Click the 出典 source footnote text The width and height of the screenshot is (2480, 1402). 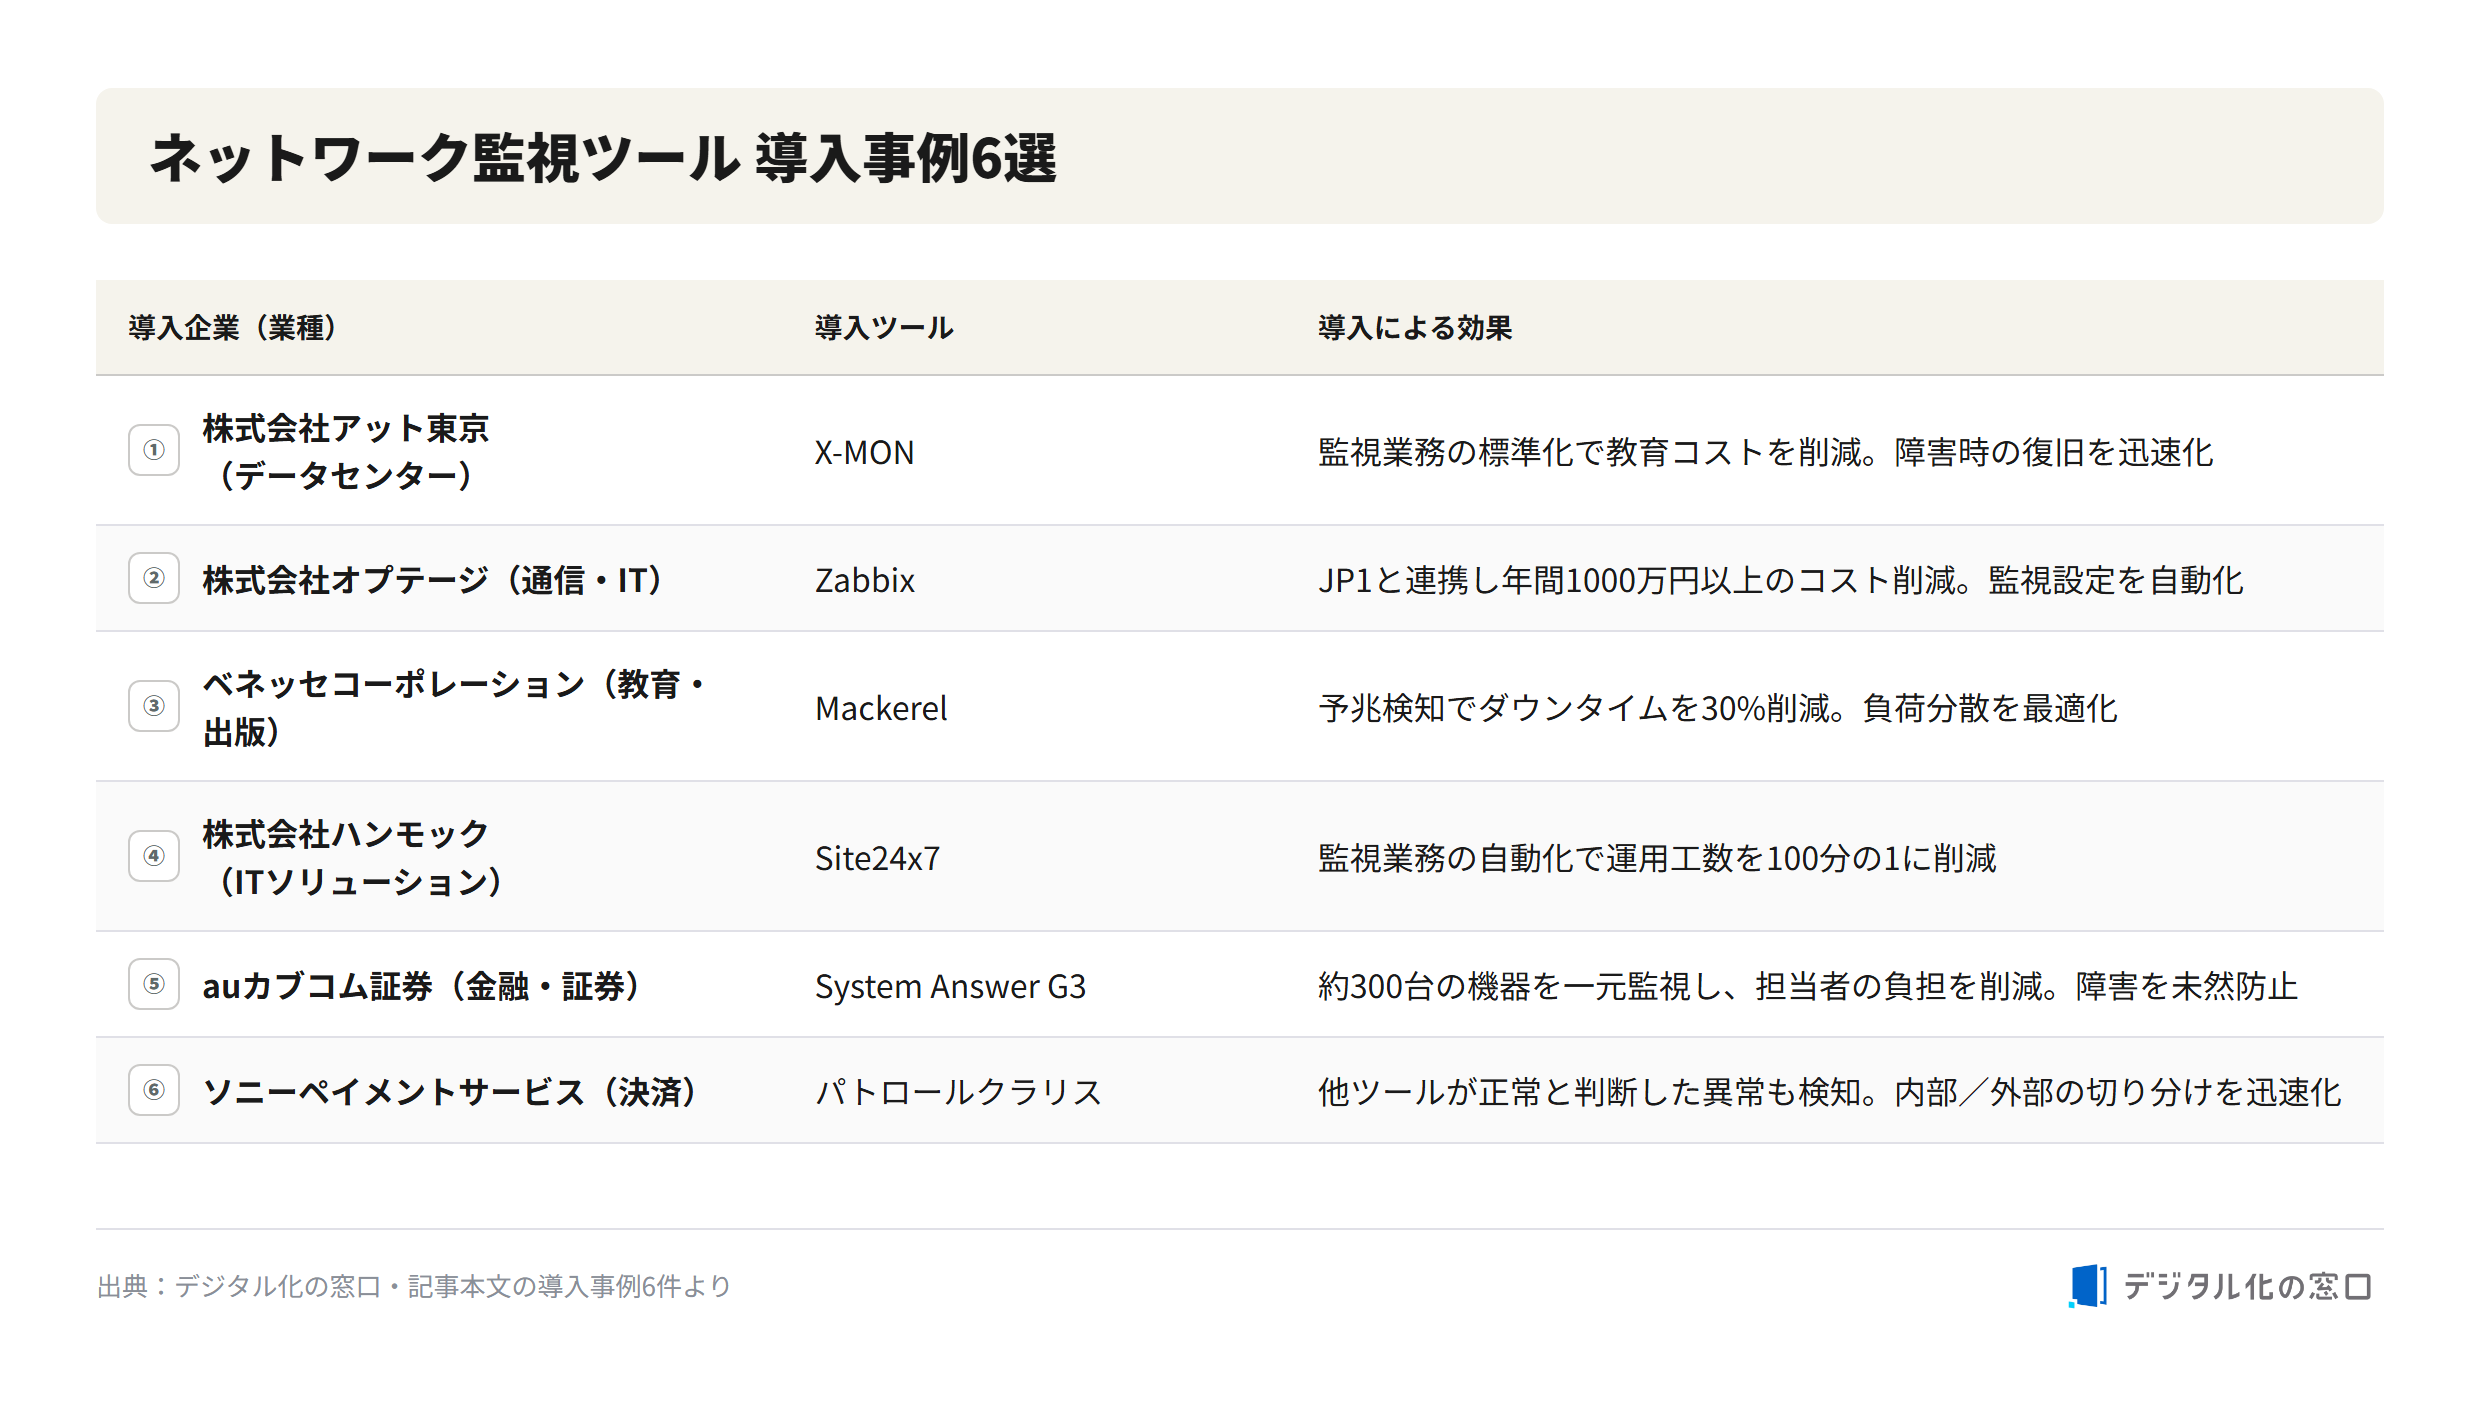[414, 1286]
